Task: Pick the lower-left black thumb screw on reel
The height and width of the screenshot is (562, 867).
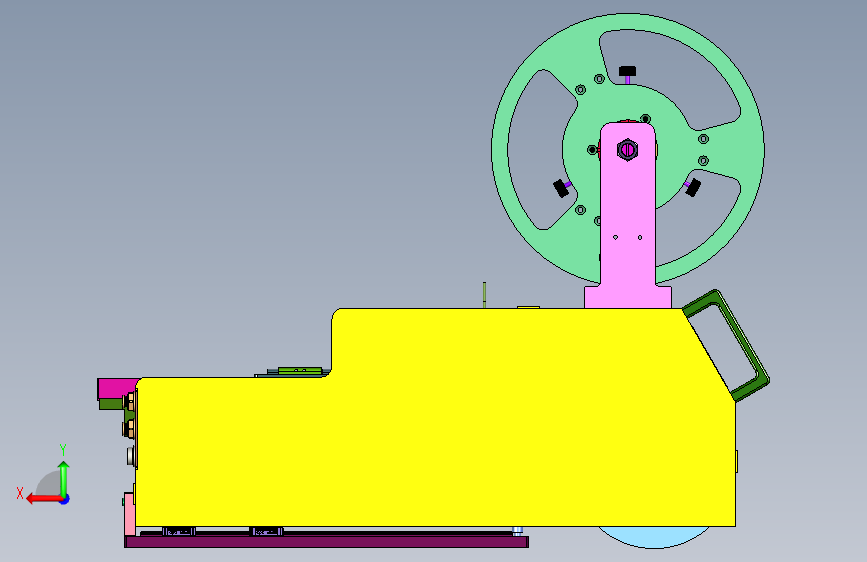Action: point(561,188)
